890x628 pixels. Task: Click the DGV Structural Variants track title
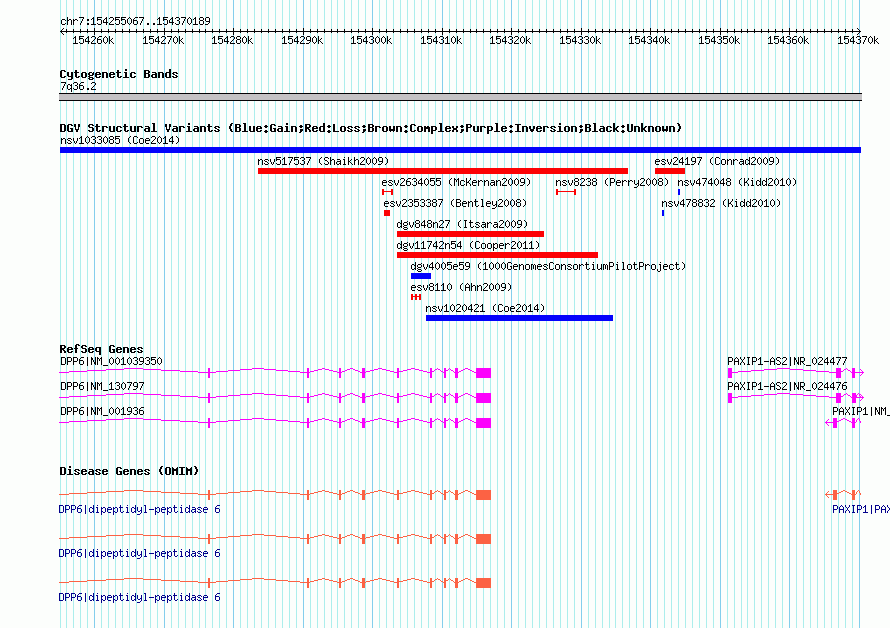(x=371, y=128)
